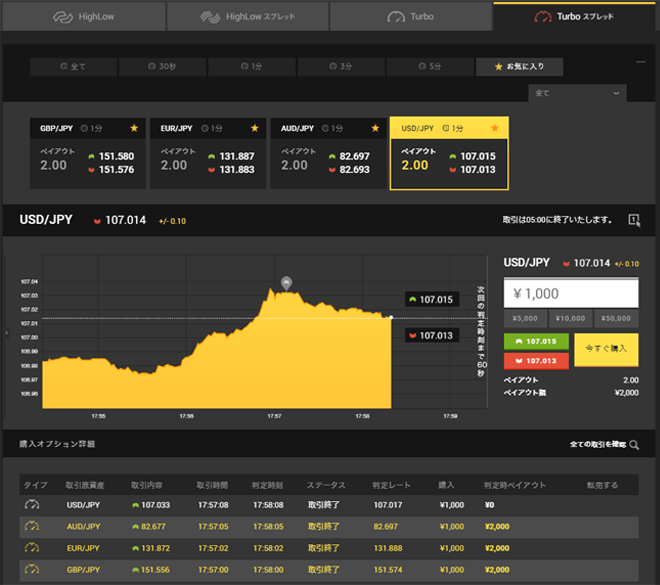Click the Turbo icon in AUD/JPY row
660x585 pixels.
[32, 526]
